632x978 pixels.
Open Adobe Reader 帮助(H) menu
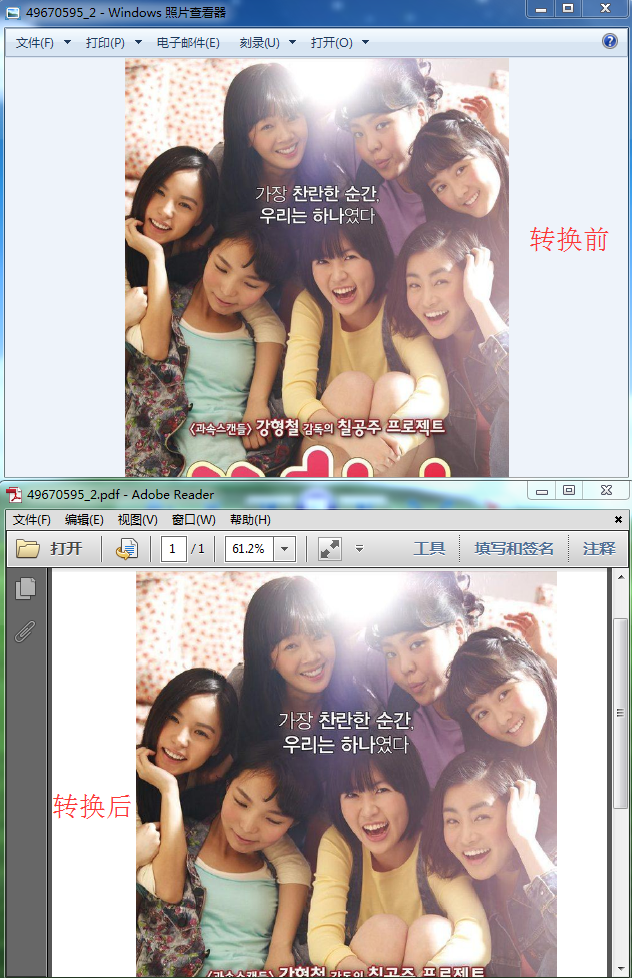click(x=250, y=520)
